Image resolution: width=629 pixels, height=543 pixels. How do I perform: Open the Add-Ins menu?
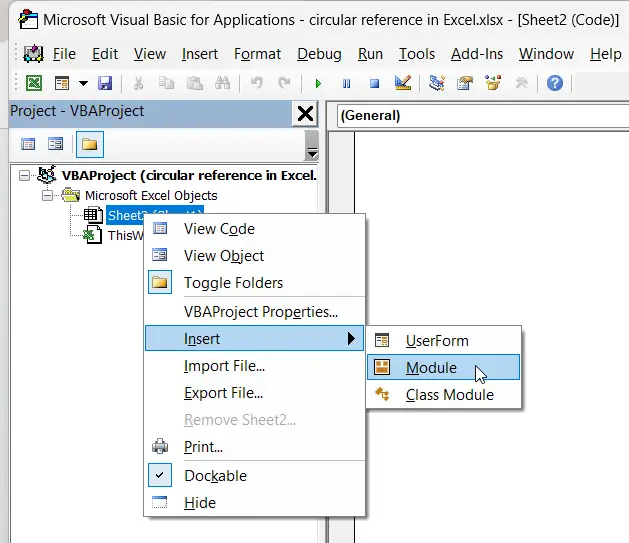[x=477, y=54]
